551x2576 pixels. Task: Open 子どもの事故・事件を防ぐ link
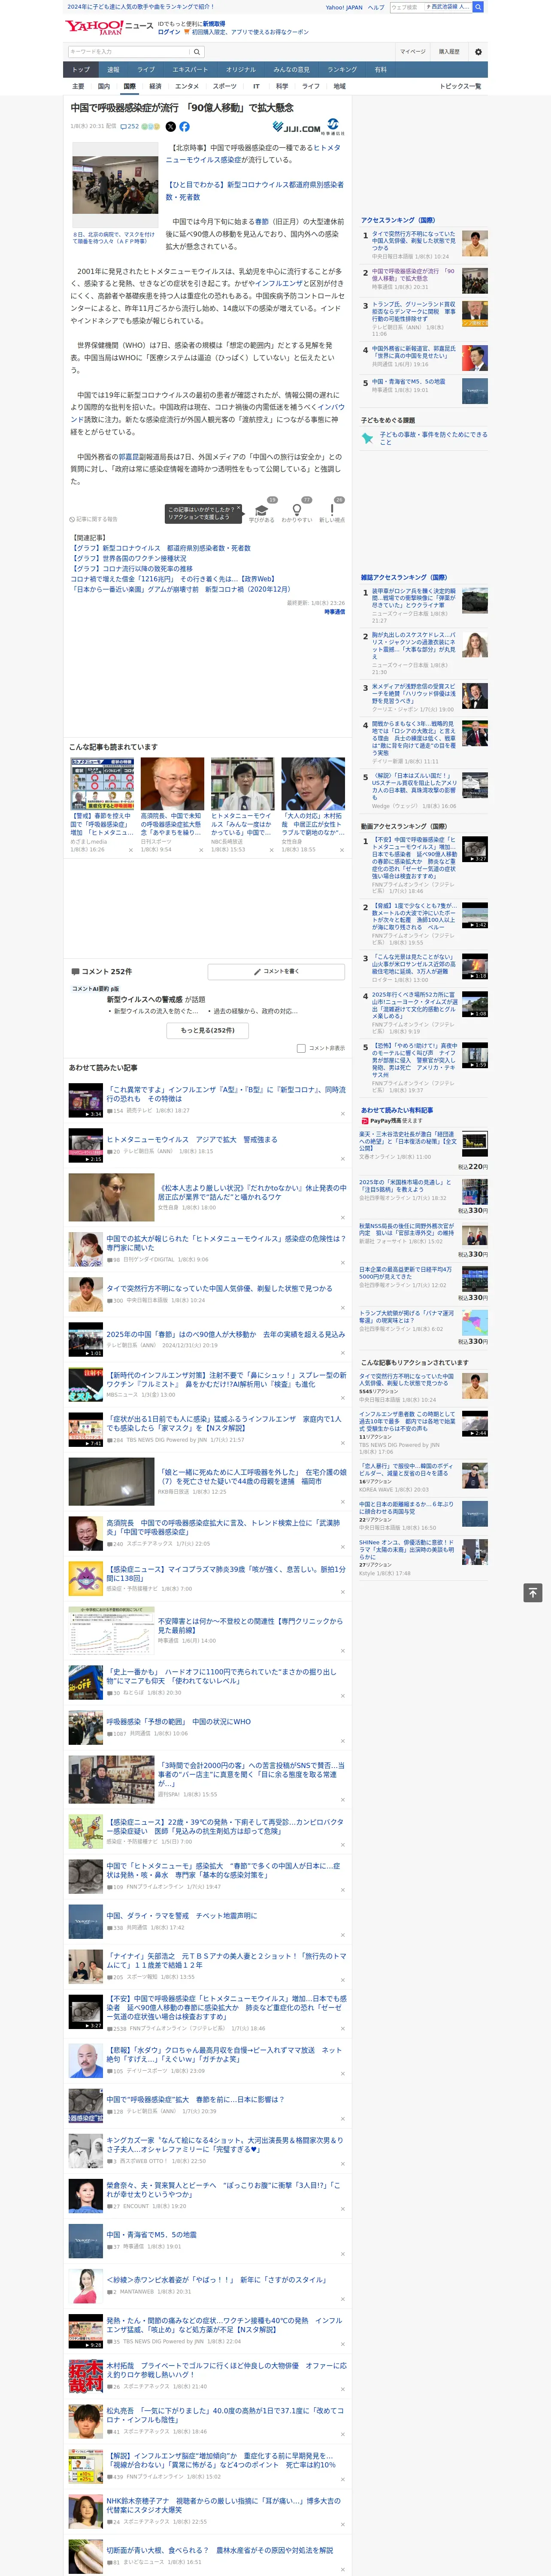pyautogui.click(x=433, y=438)
